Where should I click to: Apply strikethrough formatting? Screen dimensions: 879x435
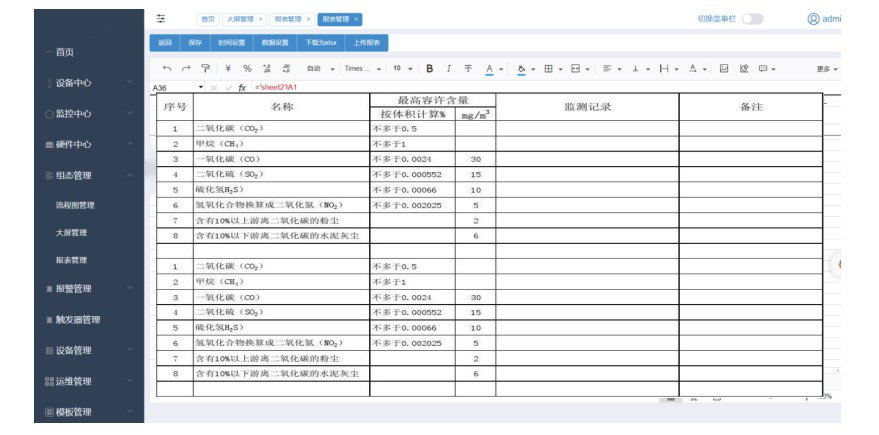pyautogui.click(x=468, y=69)
